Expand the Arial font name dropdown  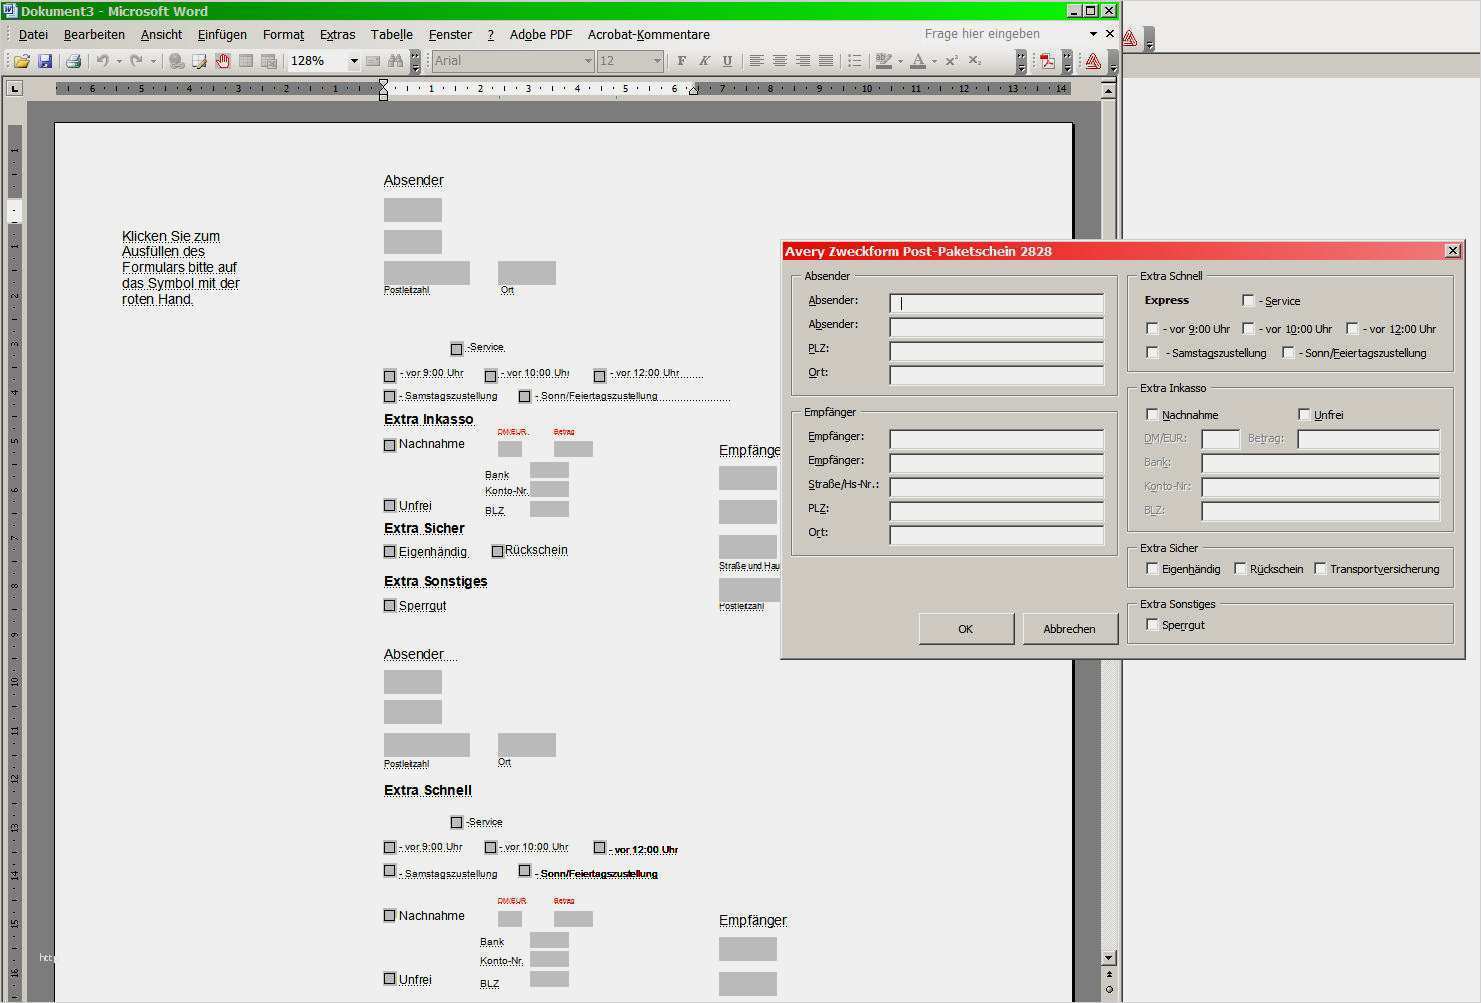(588, 61)
